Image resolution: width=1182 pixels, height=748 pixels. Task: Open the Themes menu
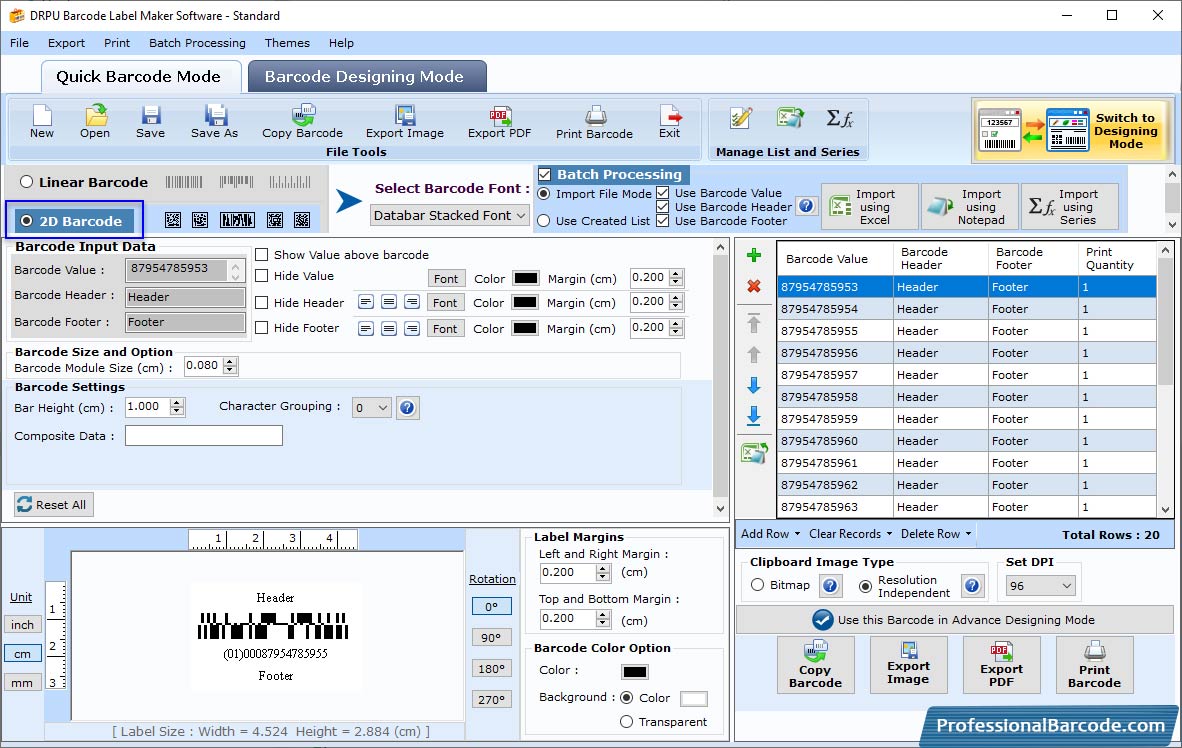pos(287,43)
